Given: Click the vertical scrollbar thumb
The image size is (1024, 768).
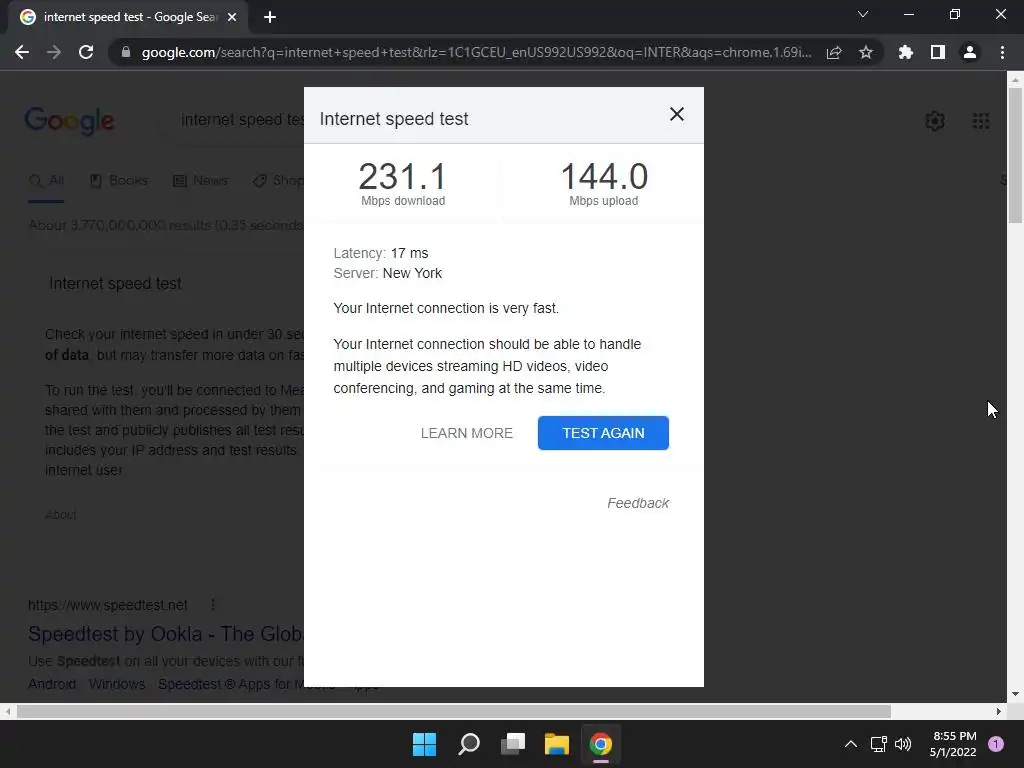Looking at the screenshot, I should click(1015, 155).
